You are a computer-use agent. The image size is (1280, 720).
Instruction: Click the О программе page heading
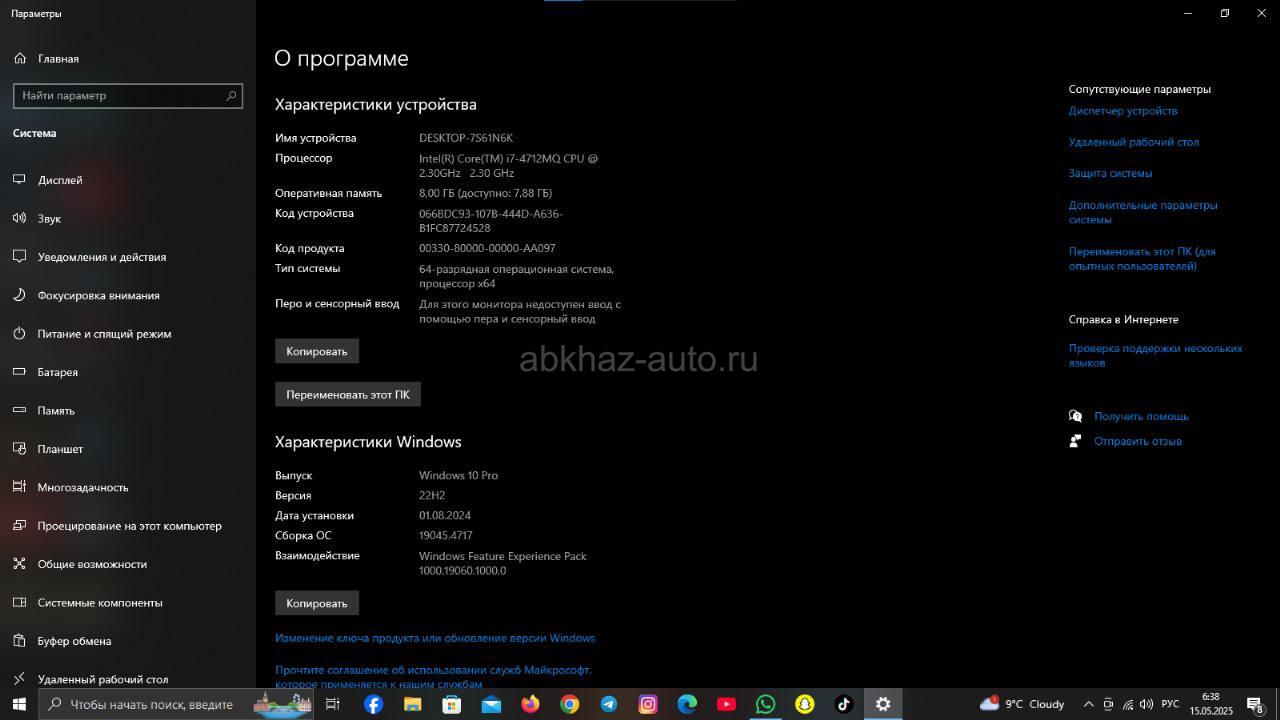[341, 58]
